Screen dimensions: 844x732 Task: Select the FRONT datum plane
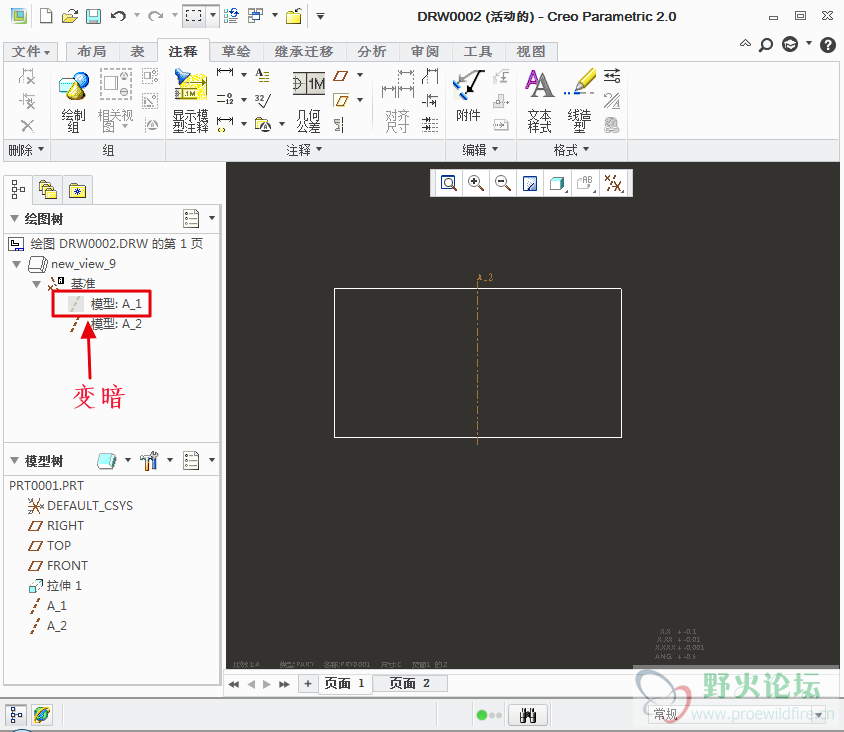[x=58, y=566]
